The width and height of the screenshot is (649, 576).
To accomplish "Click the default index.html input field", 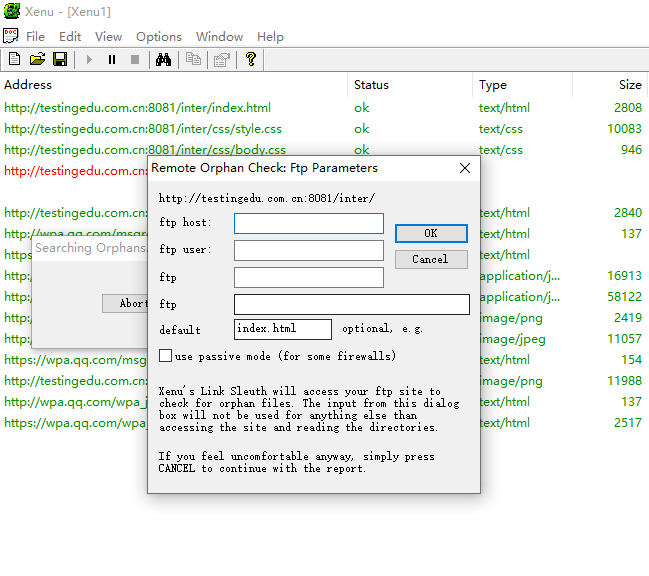I will click(x=283, y=329).
